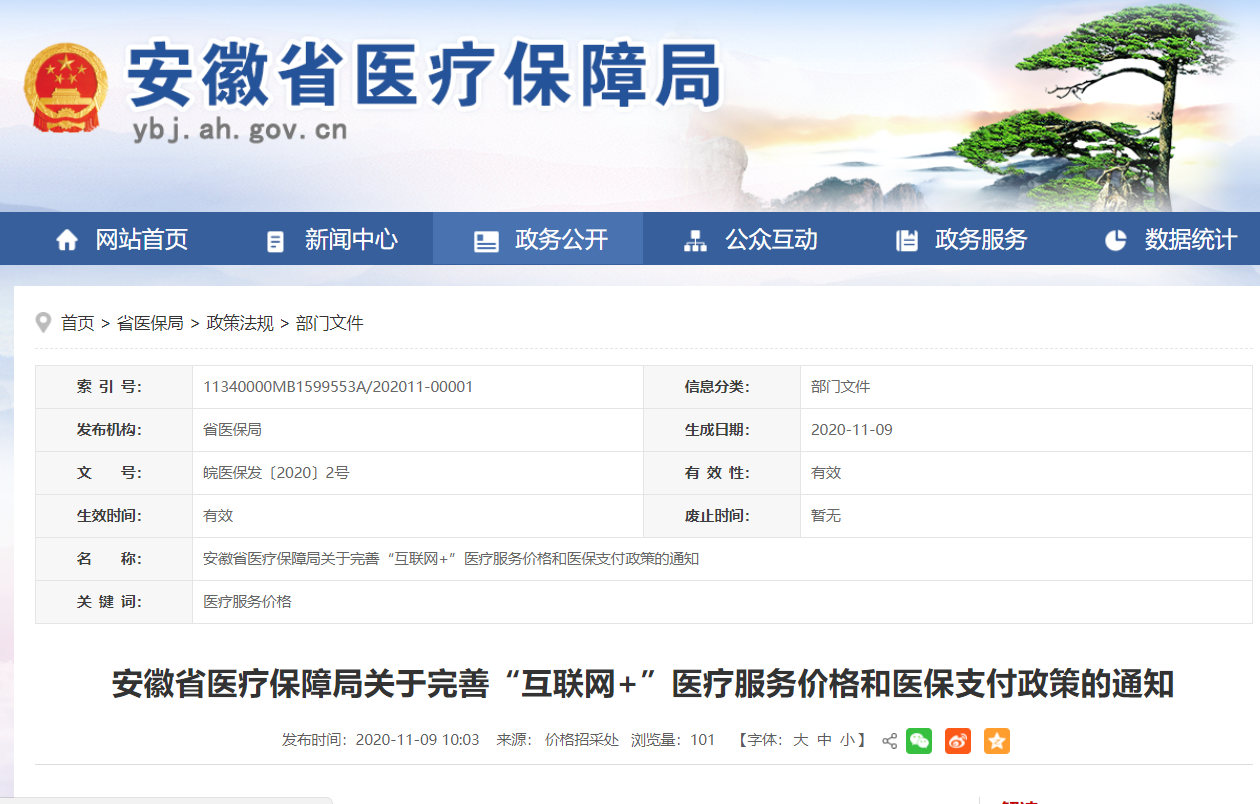This screenshot has width=1260, height=804.
Task: Open 政务服务 in navigation
Action: tap(981, 240)
